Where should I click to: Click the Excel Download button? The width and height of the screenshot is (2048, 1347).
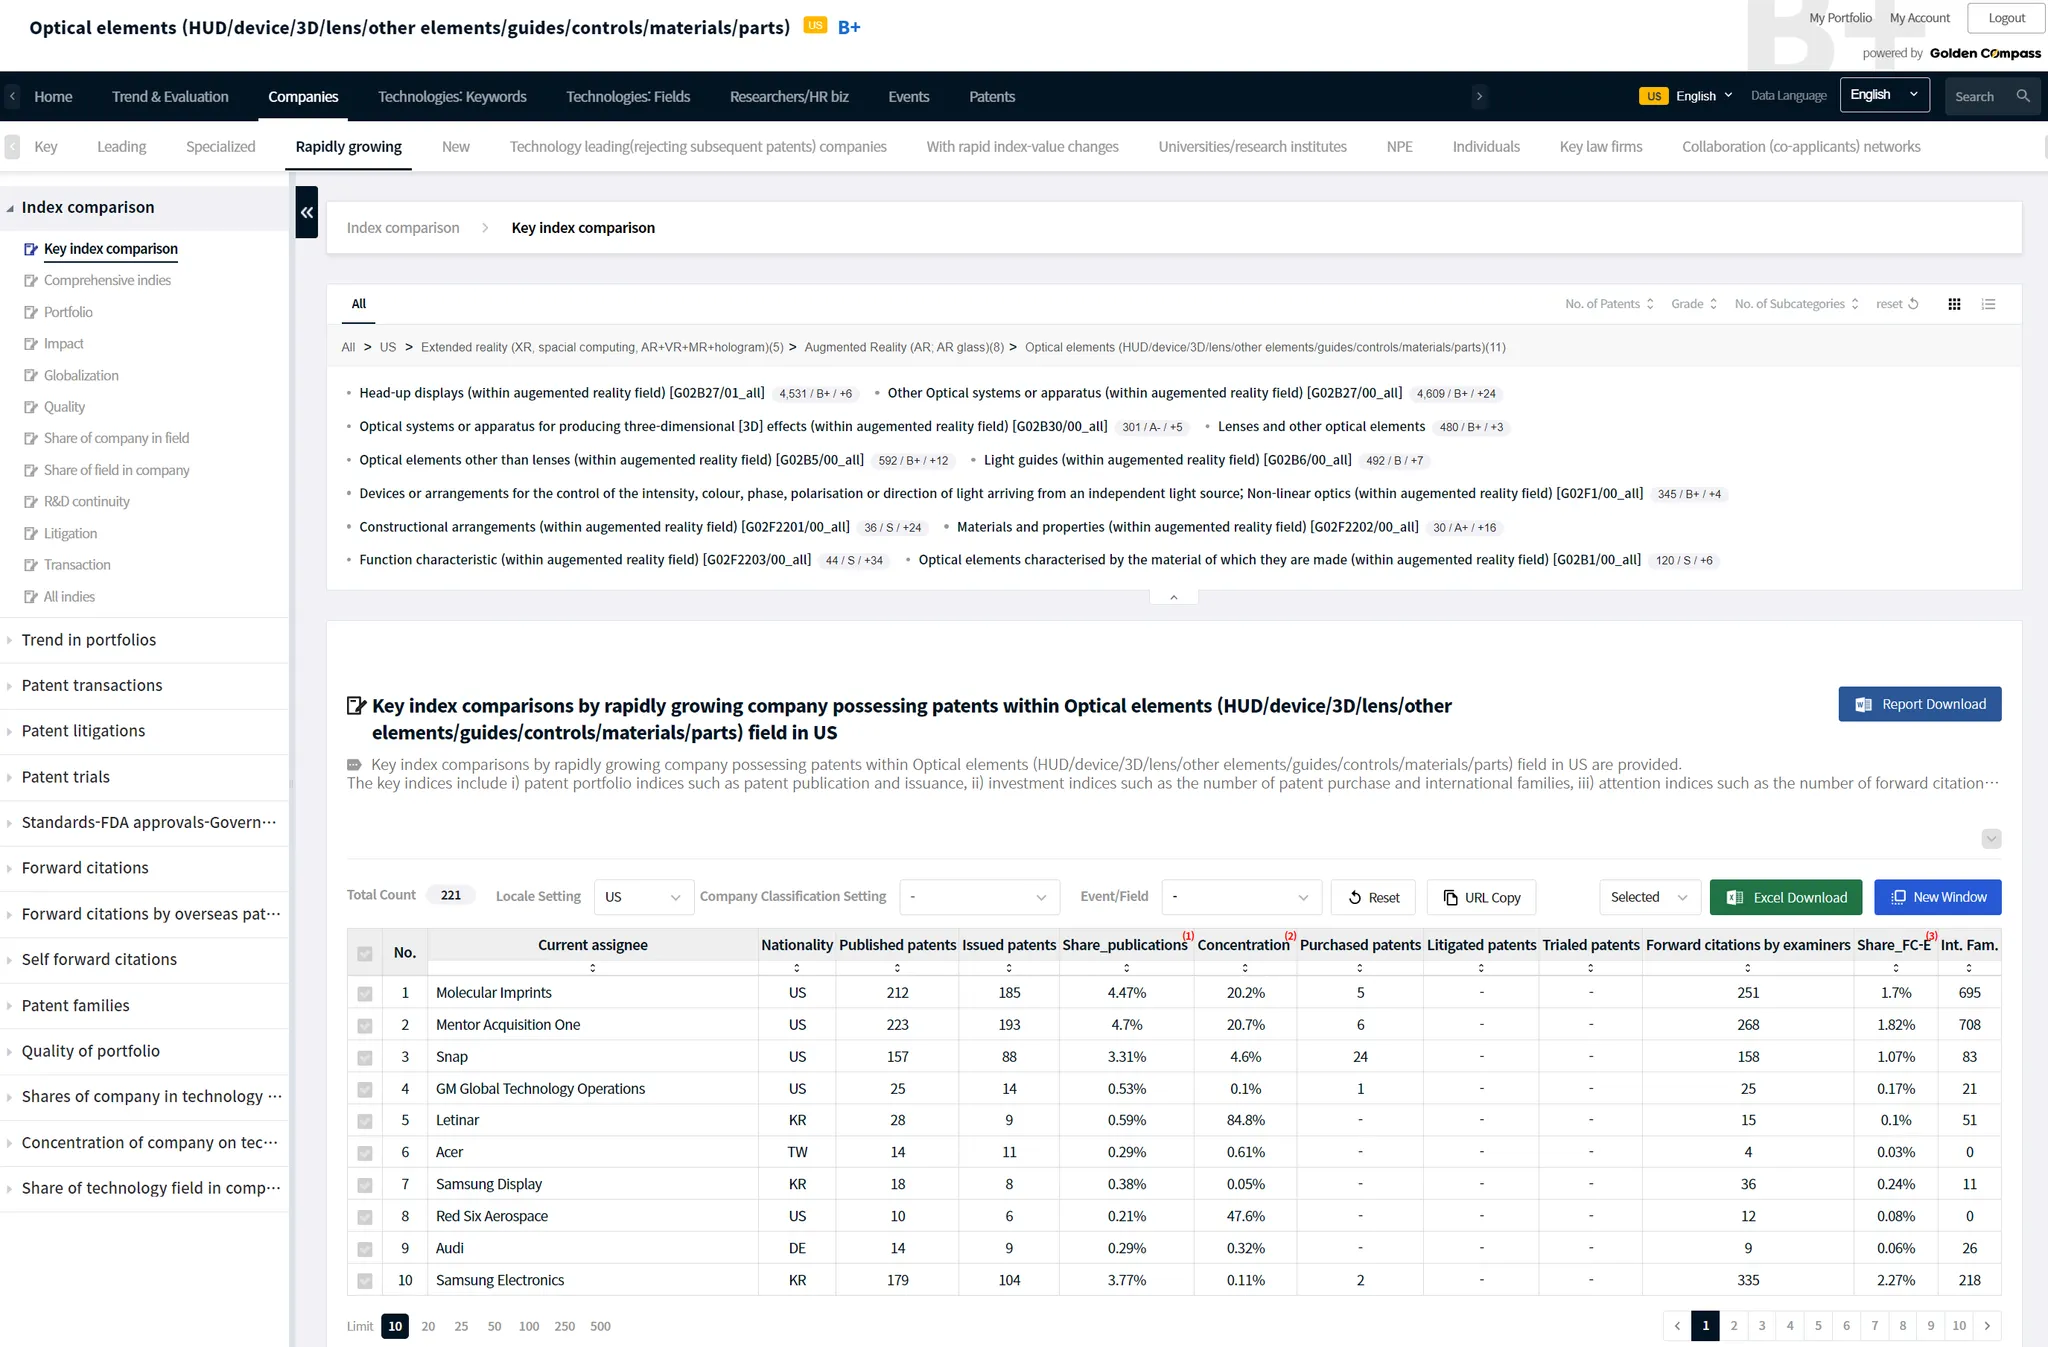1785,897
